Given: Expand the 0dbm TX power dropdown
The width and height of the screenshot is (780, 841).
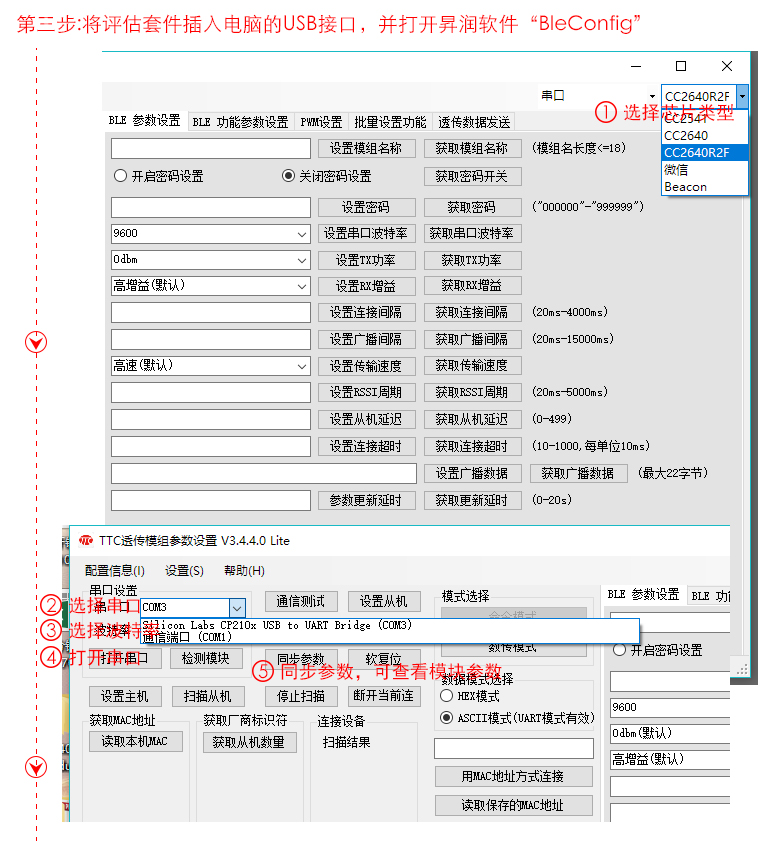Looking at the screenshot, I should (301, 260).
